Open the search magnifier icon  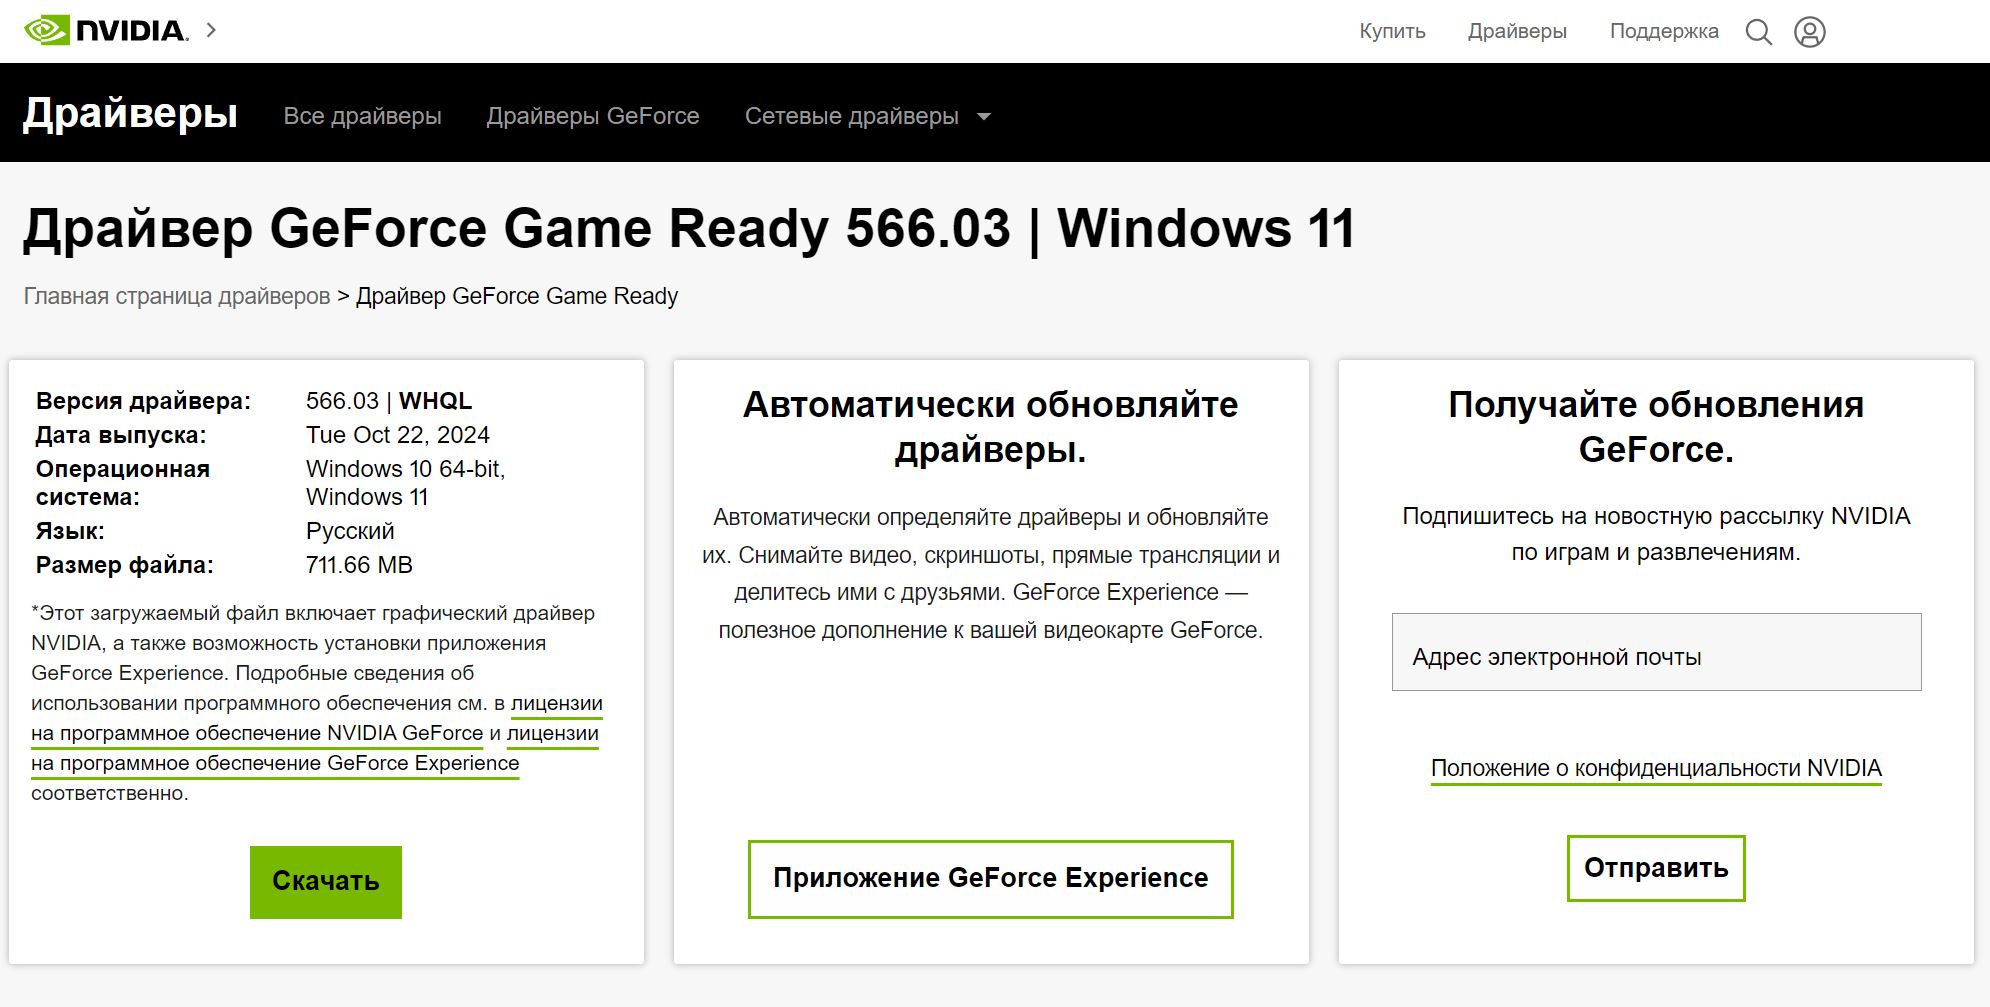point(1758,32)
